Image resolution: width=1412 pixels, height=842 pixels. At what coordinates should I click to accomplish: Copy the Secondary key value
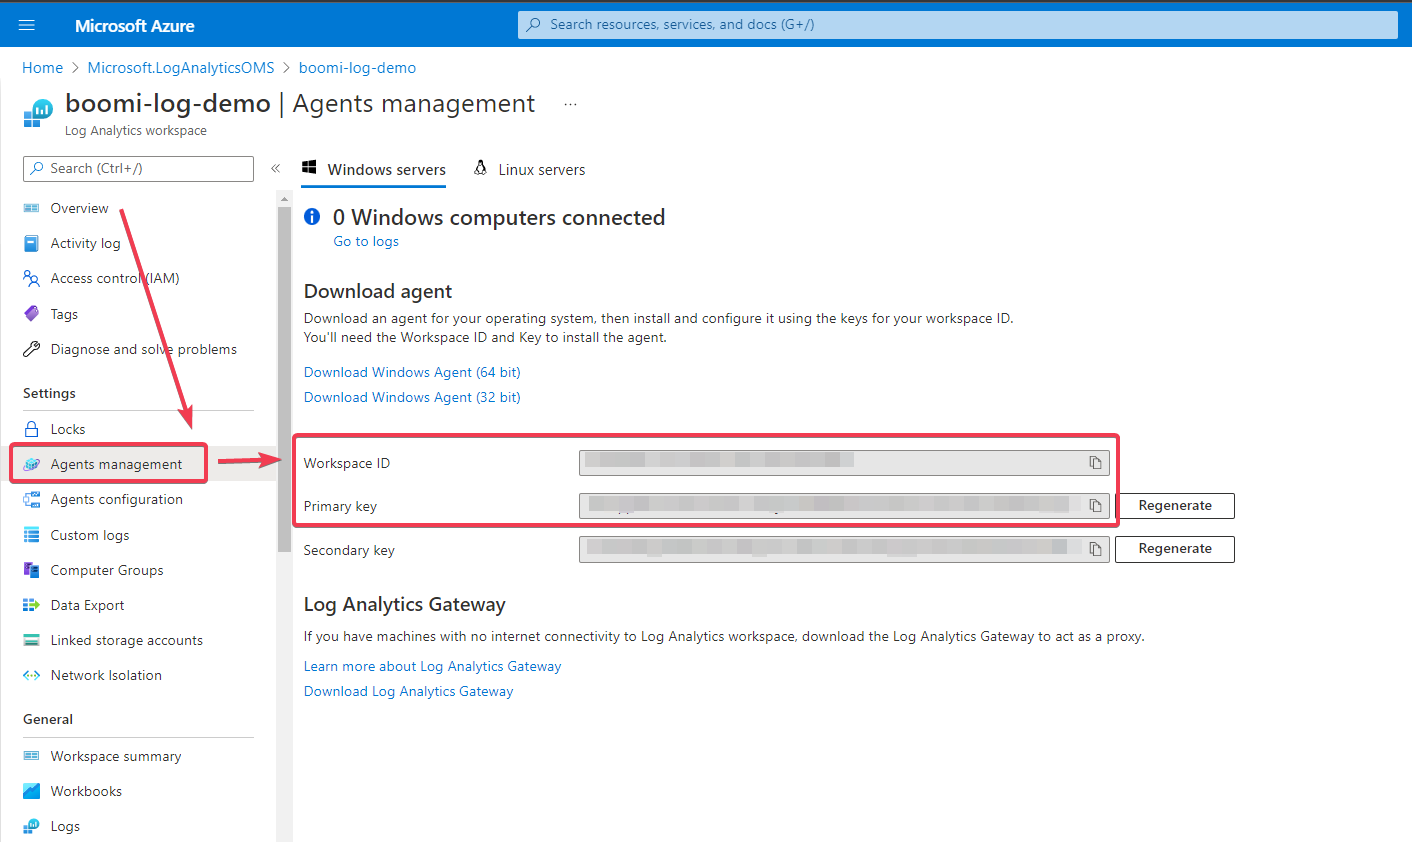pos(1095,549)
